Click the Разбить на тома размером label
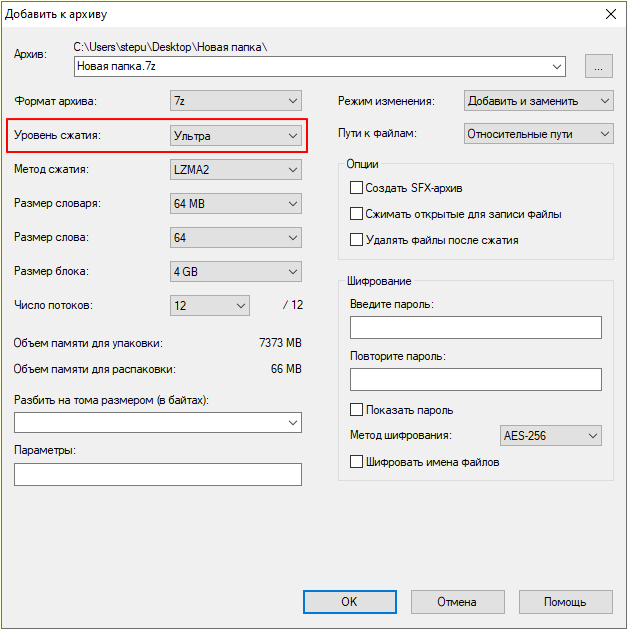 coord(111,400)
